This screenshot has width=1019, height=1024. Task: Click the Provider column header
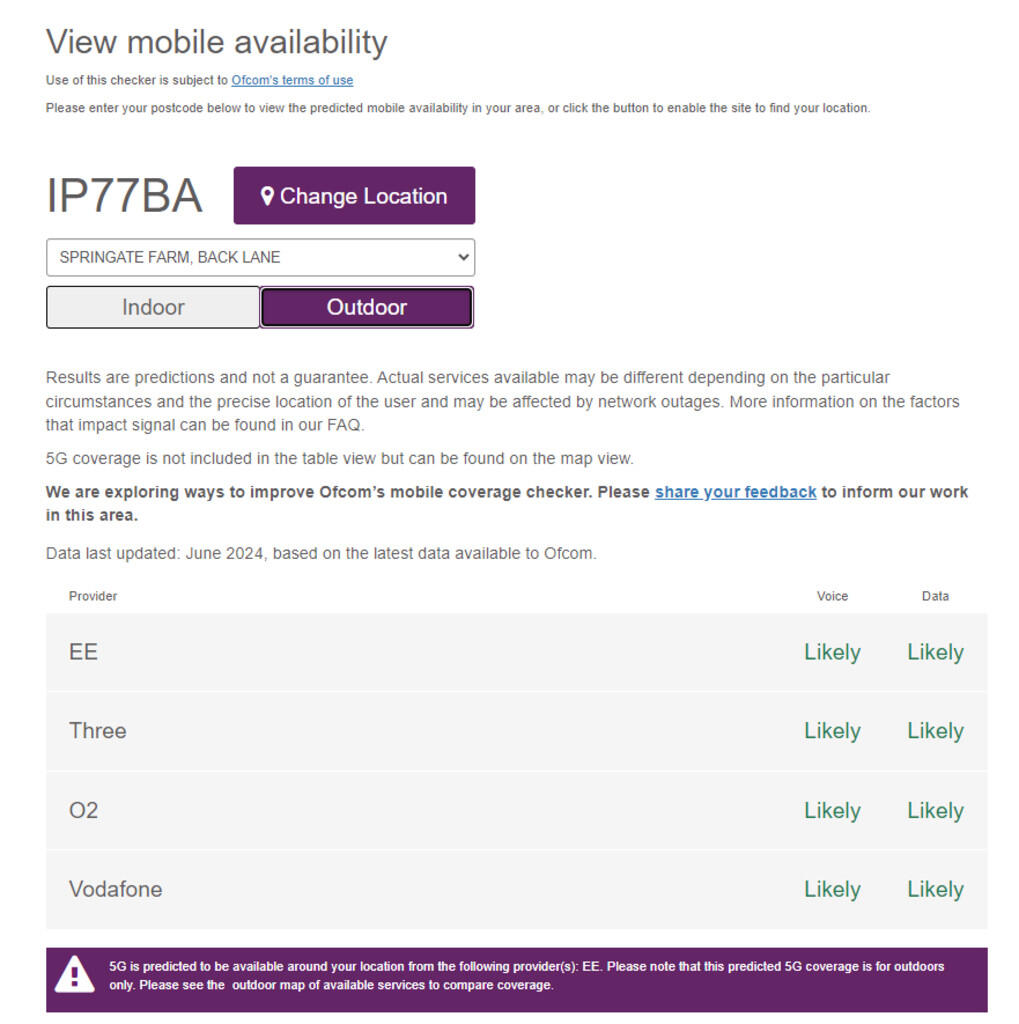tap(93, 596)
